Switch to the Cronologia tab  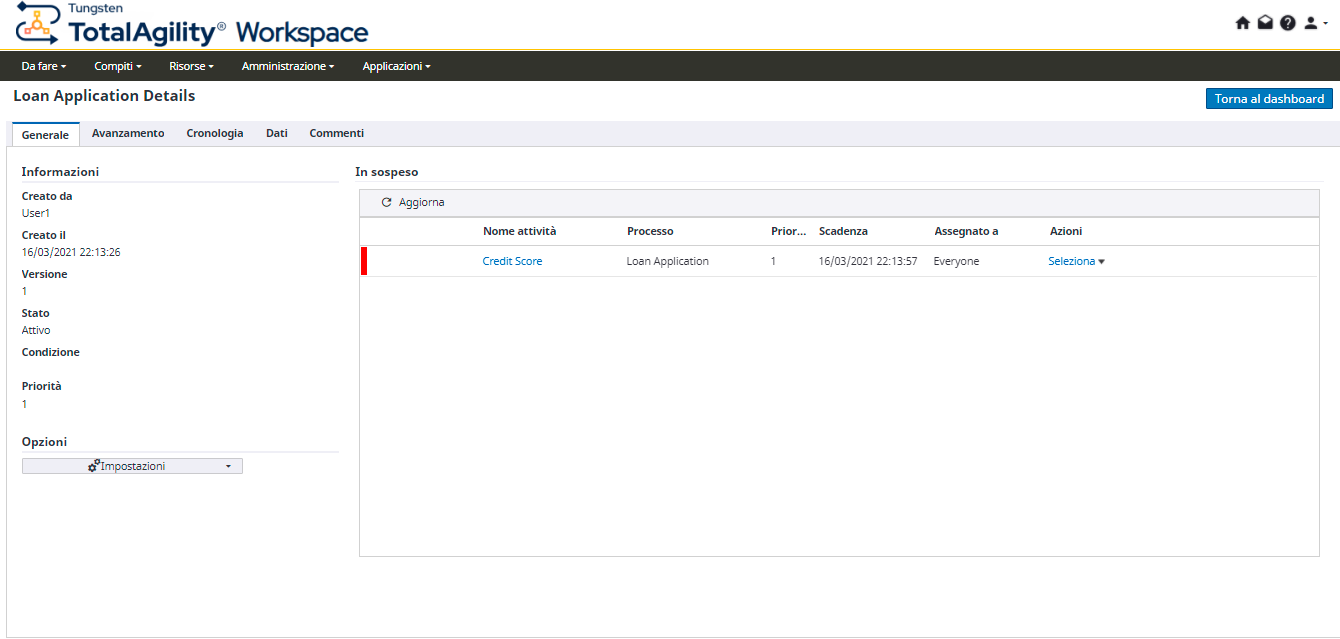[215, 133]
